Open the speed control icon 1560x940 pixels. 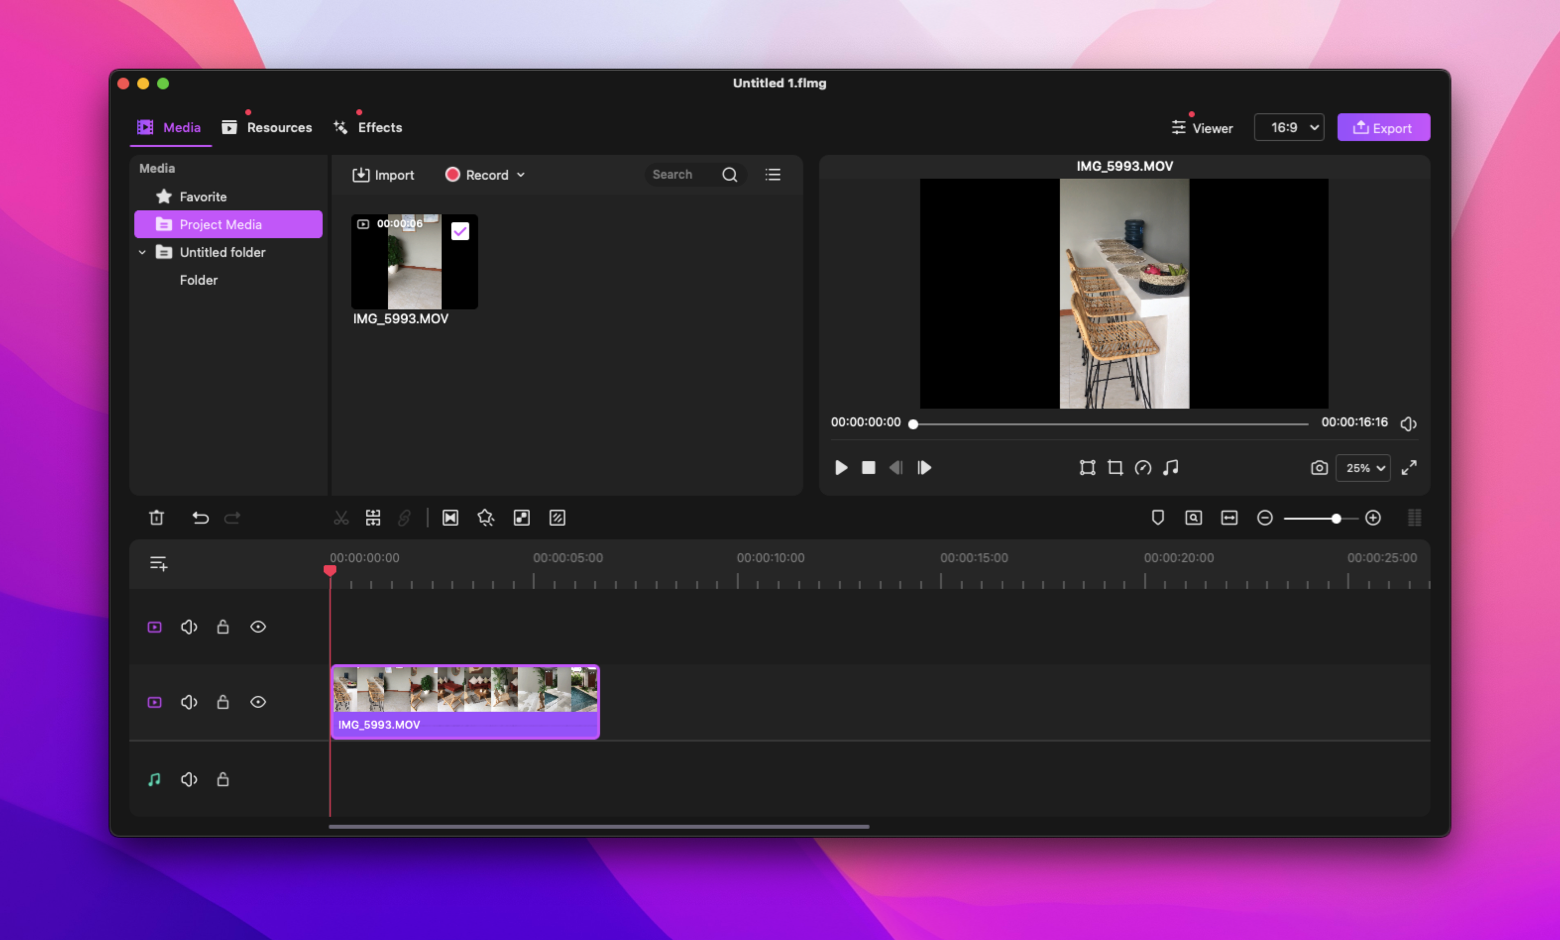pyautogui.click(x=1143, y=468)
